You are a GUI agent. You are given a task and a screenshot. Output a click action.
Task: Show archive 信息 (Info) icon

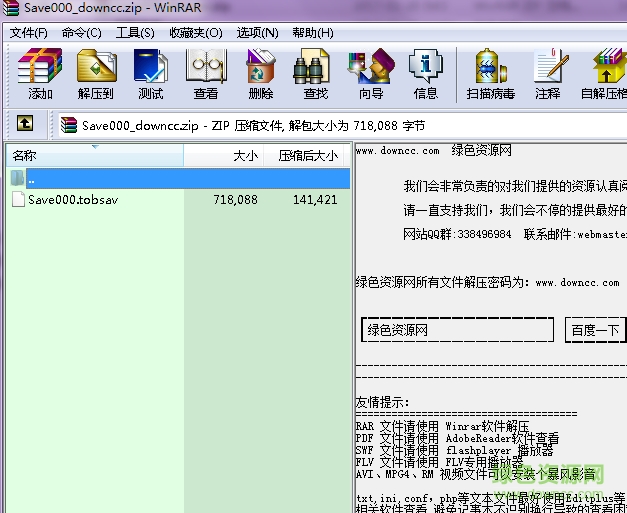pos(426,74)
